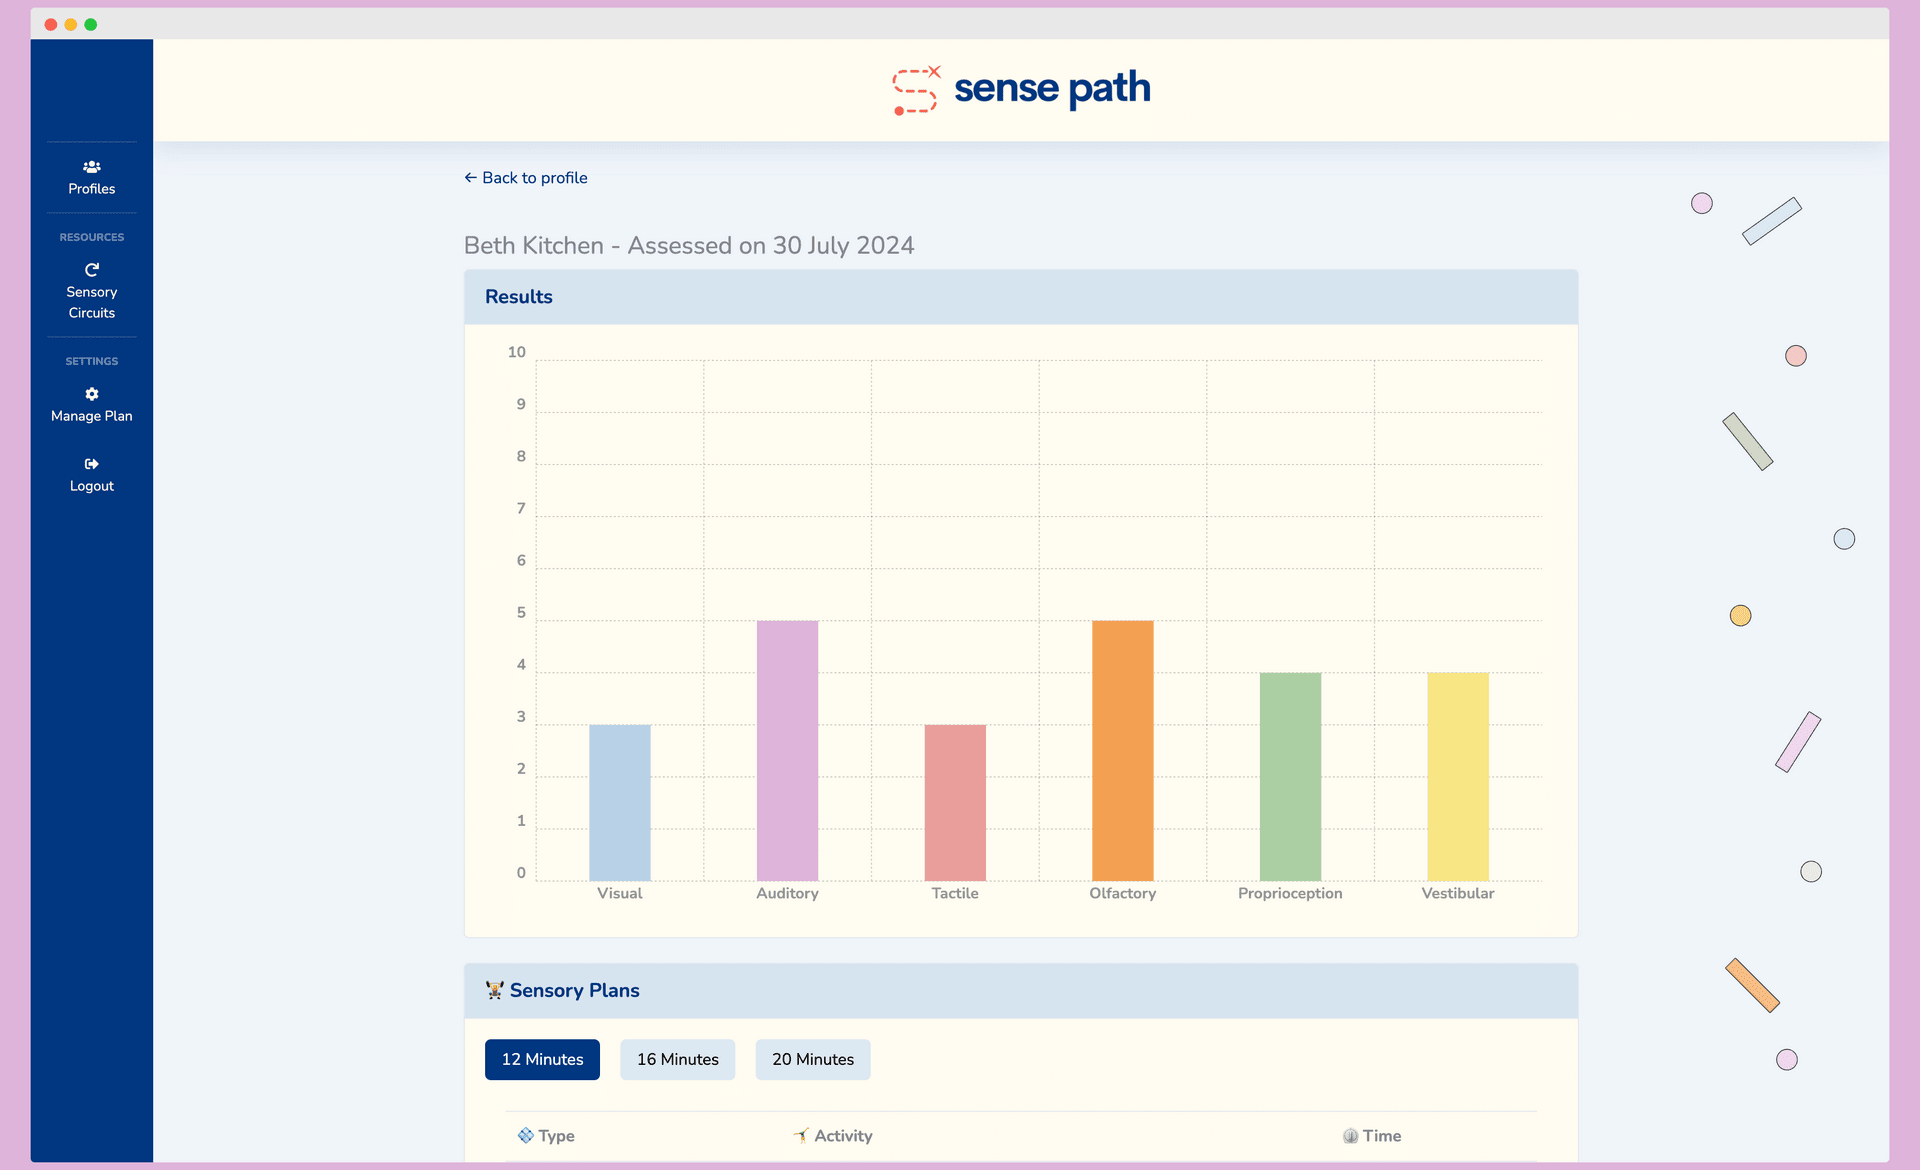The image size is (1920, 1170).
Task: Open the Manage Plan settings link
Action: [91, 415]
